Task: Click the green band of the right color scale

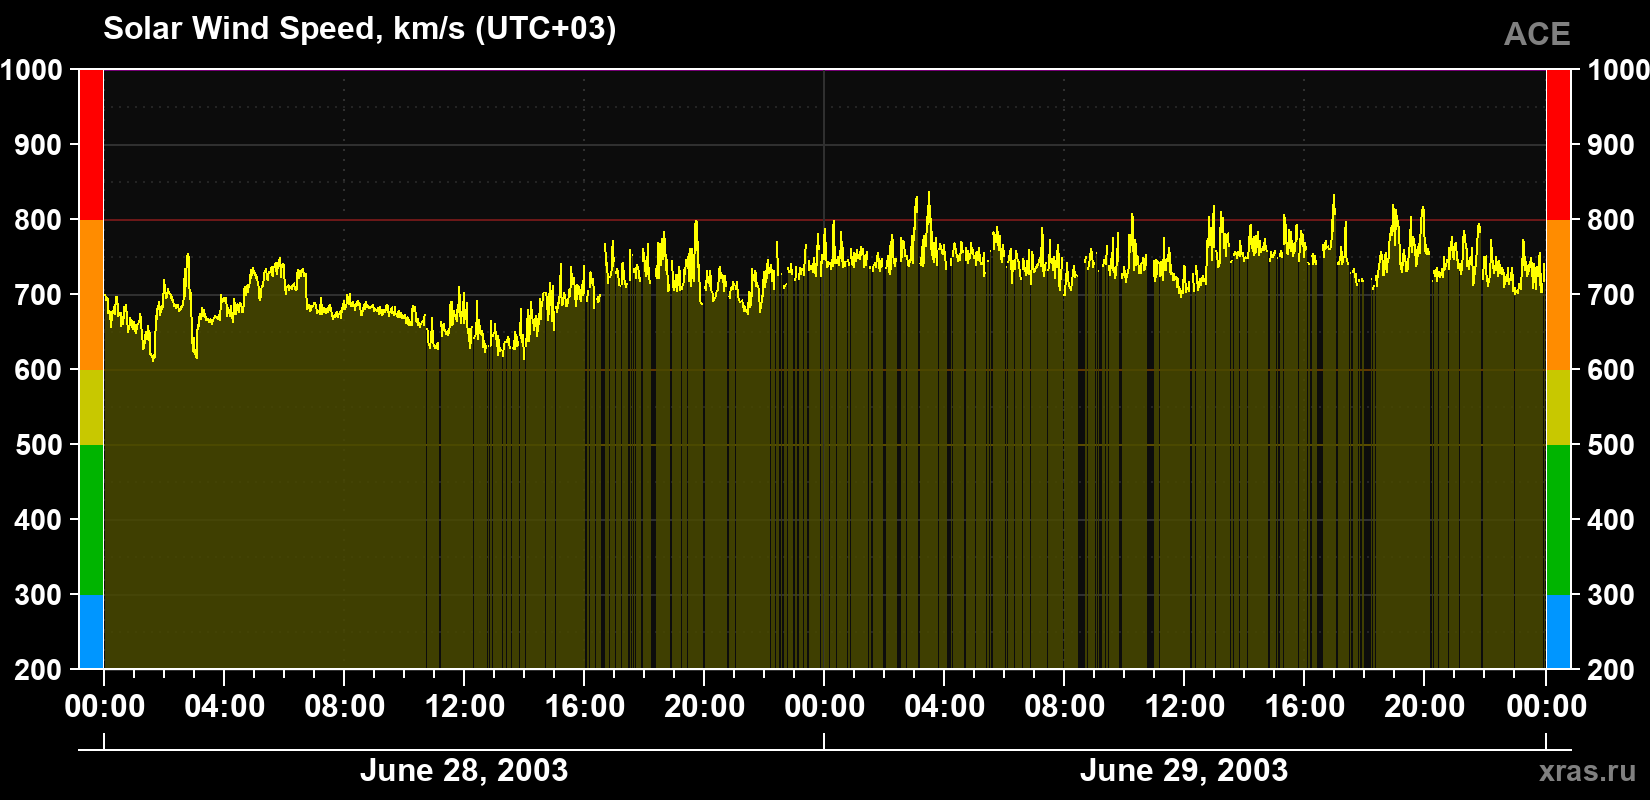Action: (1558, 520)
